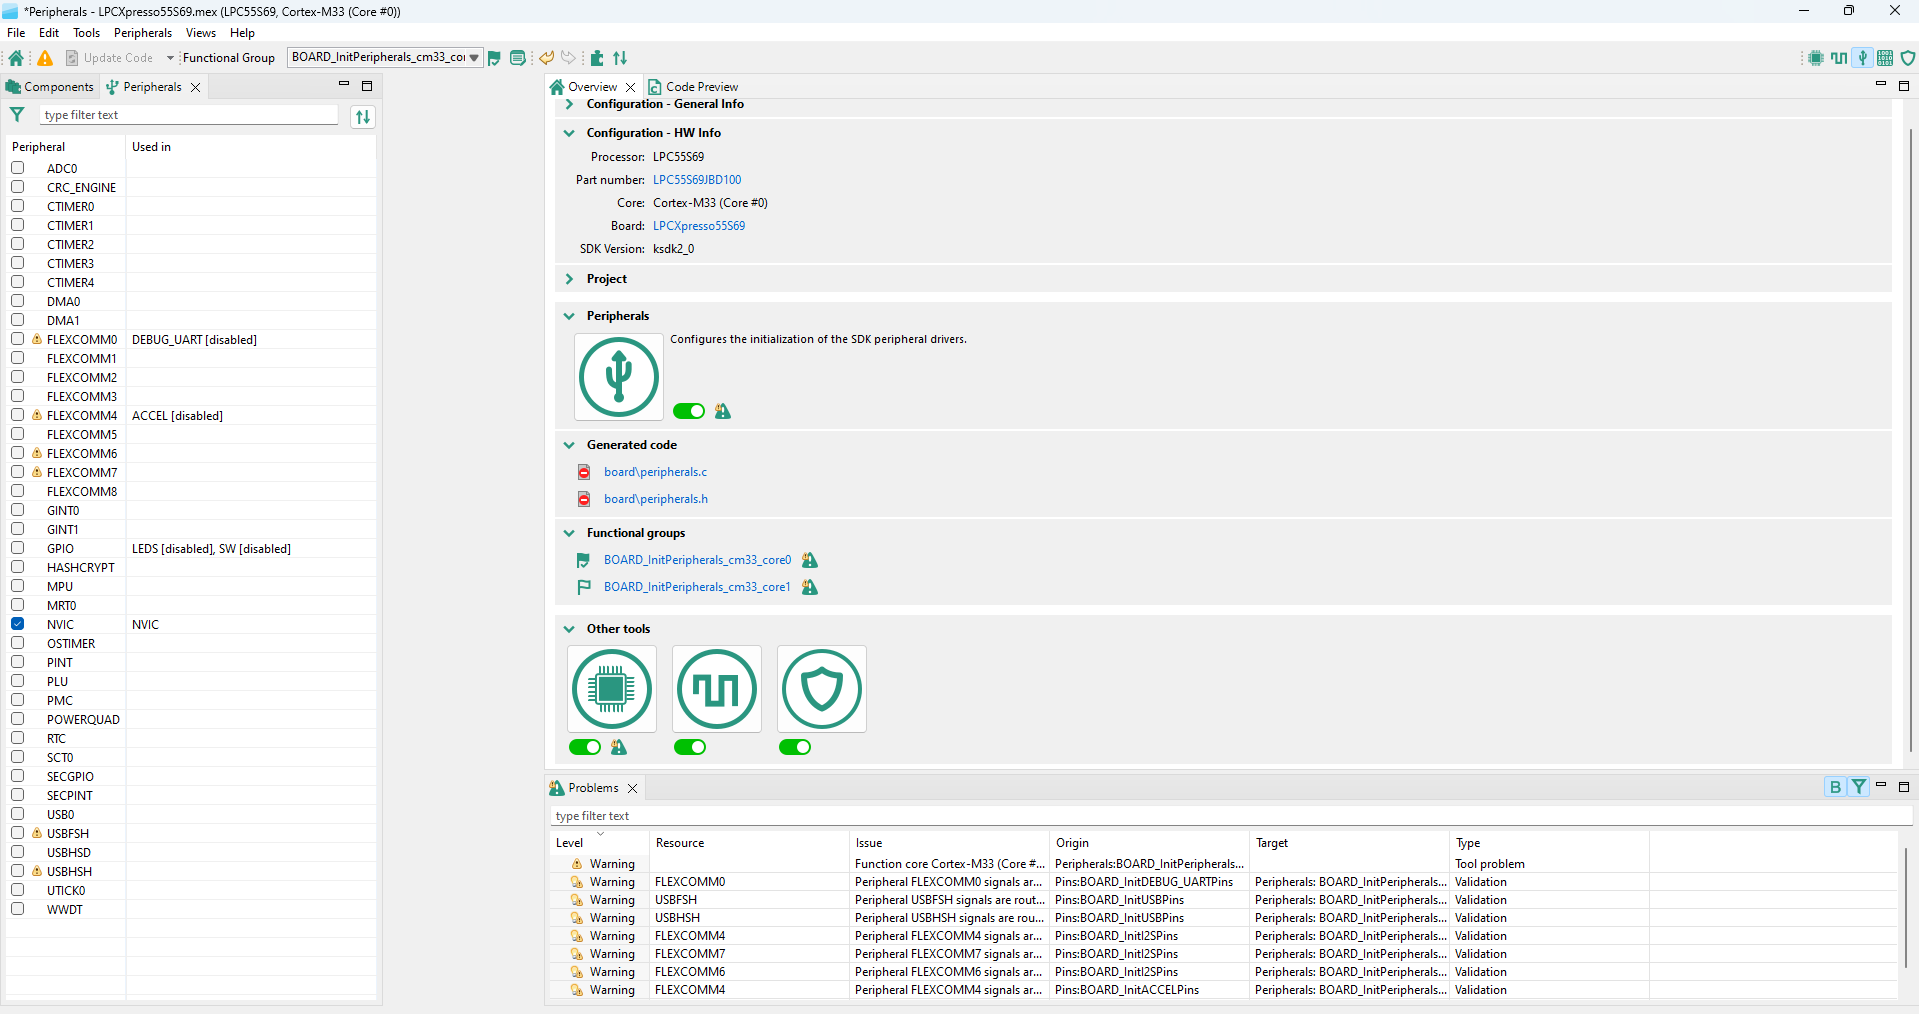Click the puzzle-piece icon in the toolbar
This screenshot has width=1919, height=1014.
coord(597,58)
